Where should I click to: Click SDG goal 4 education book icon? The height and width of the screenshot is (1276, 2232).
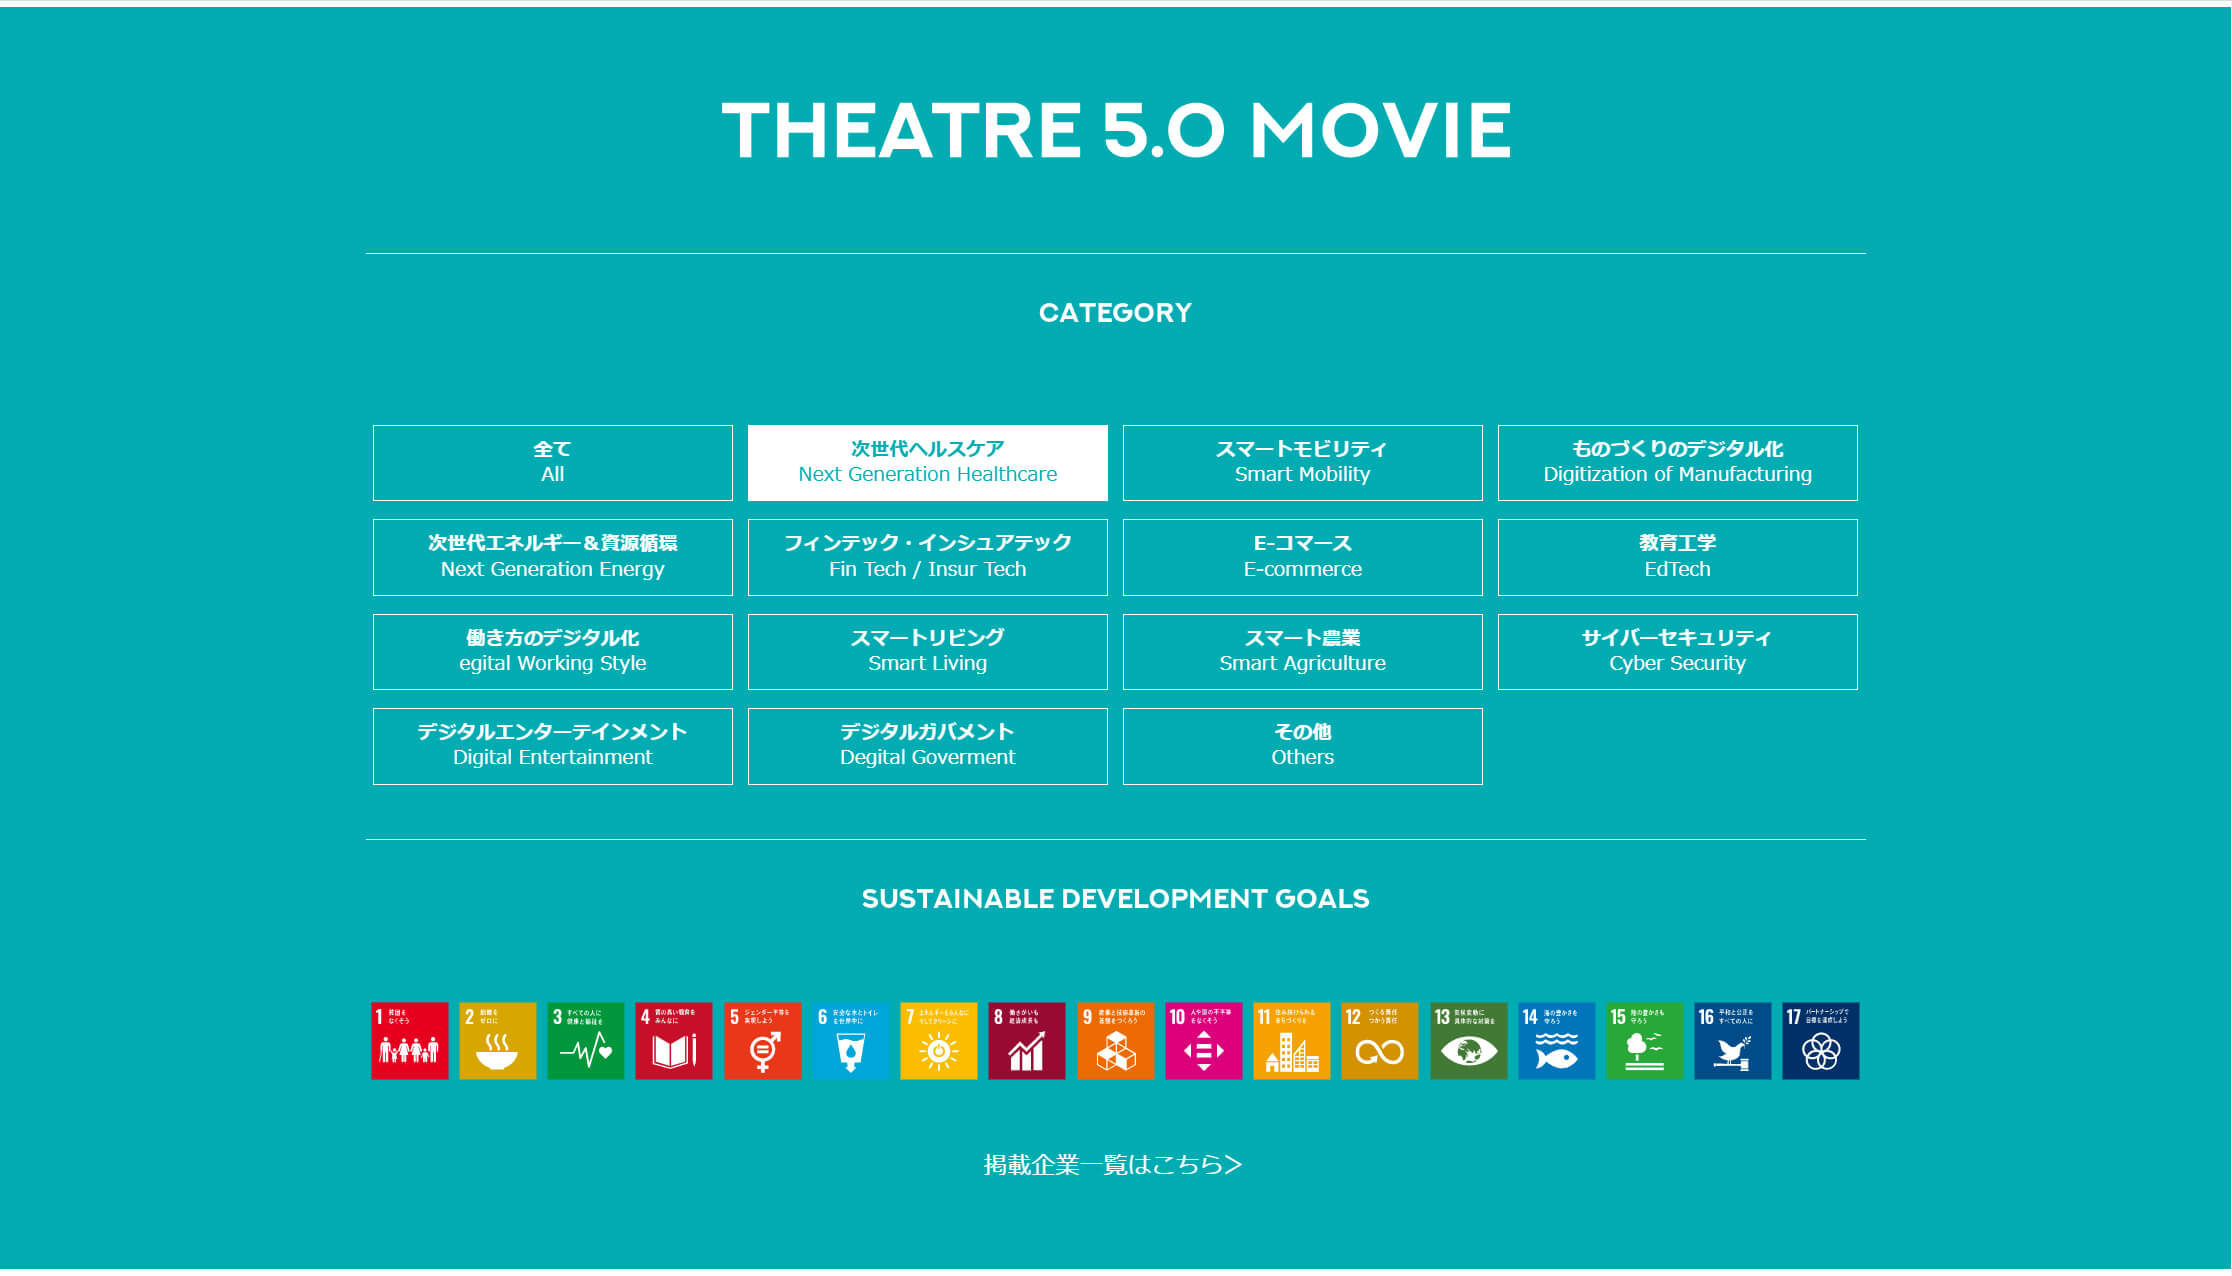pyautogui.click(x=673, y=1040)
